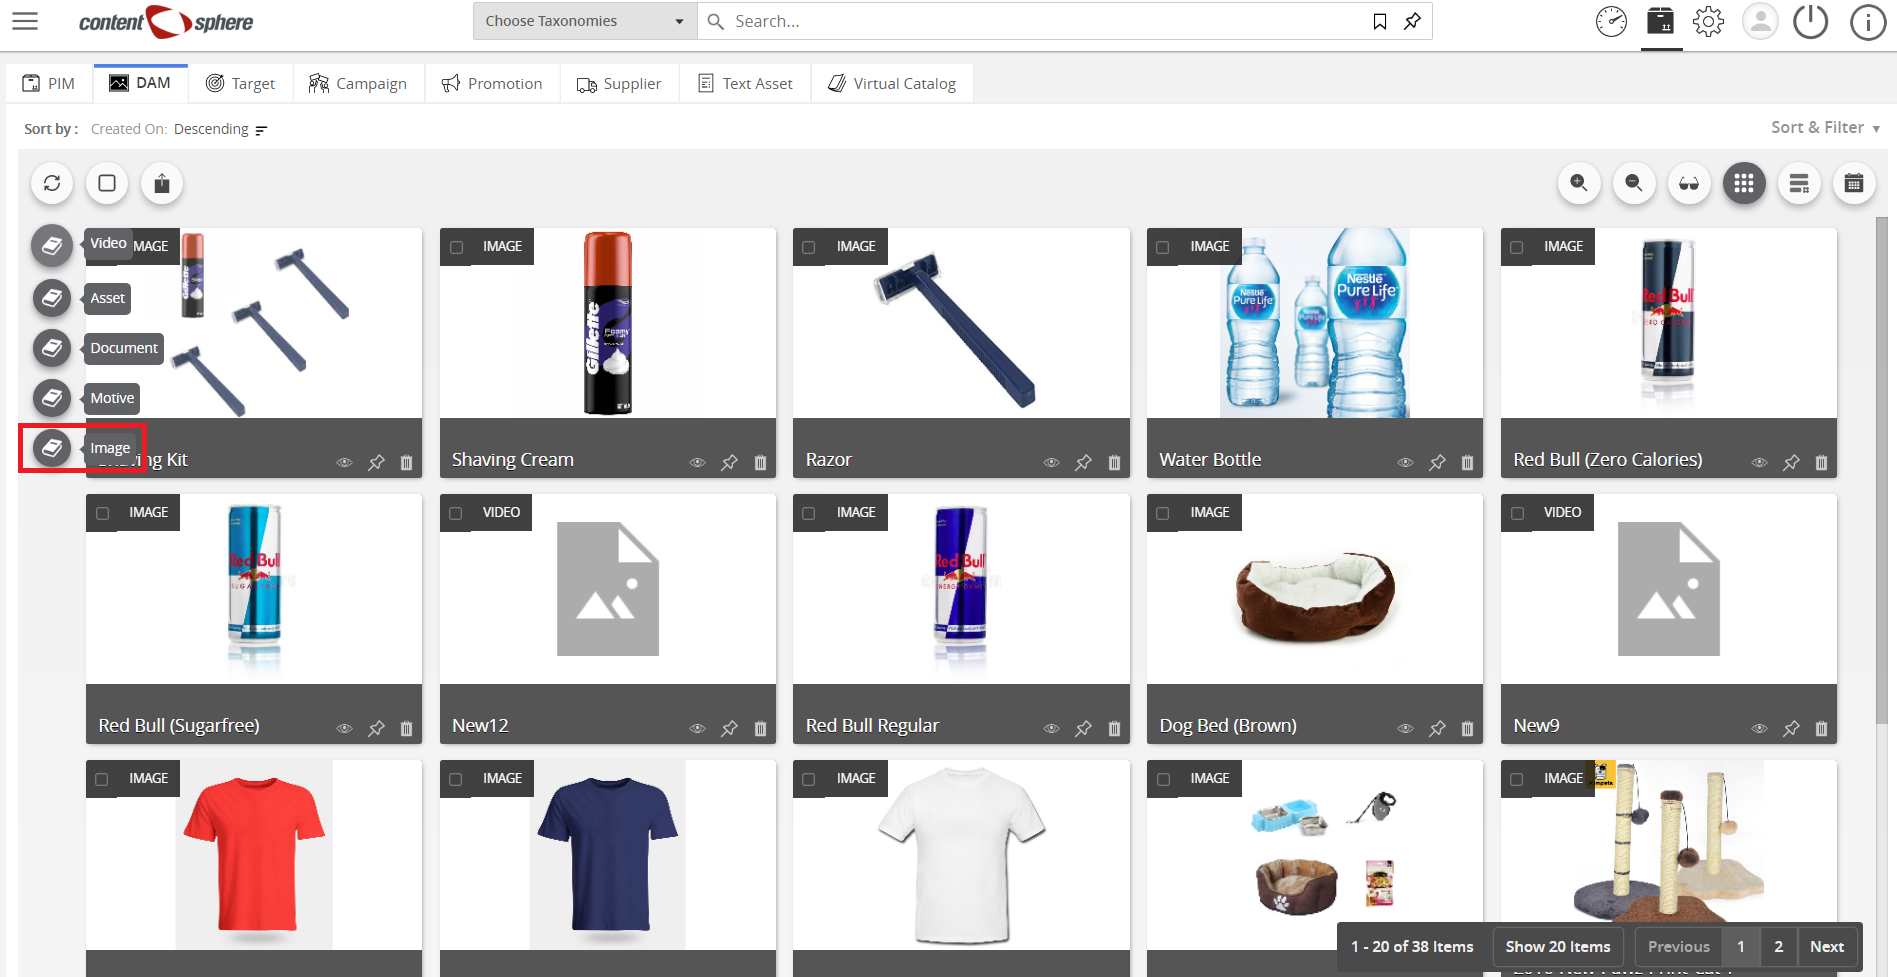The image size is (1897, 977).
Task: Switch to the PIM tab
Action: click(49, 83)
